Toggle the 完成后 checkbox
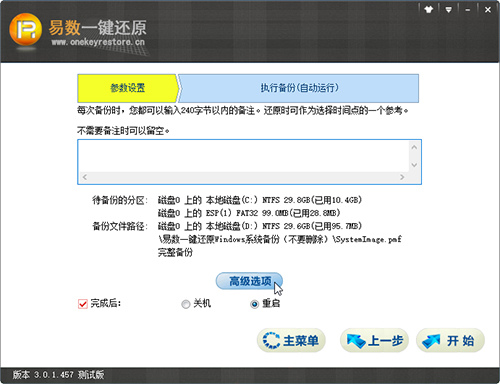Screen dimensions: 500x384 coord(83,304)
